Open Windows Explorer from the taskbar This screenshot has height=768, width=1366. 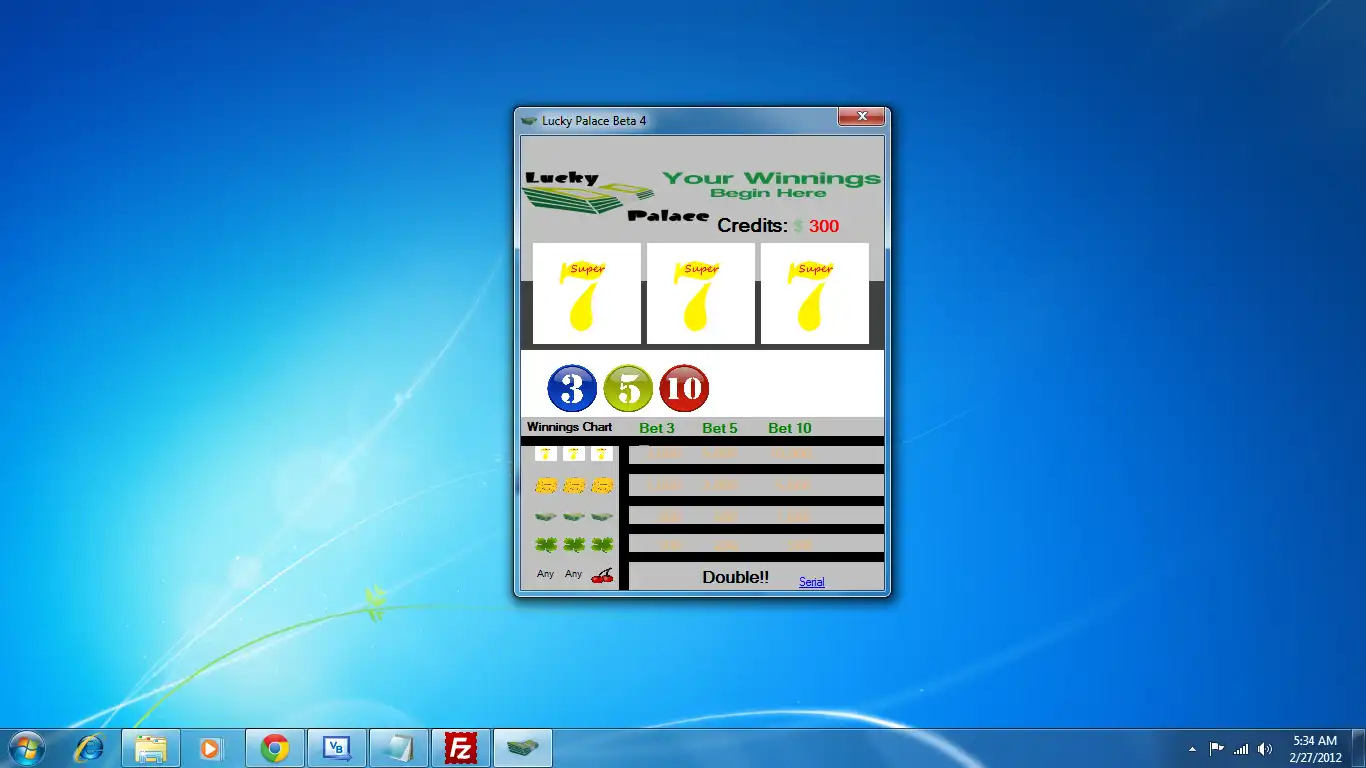(x=151, y=748)
